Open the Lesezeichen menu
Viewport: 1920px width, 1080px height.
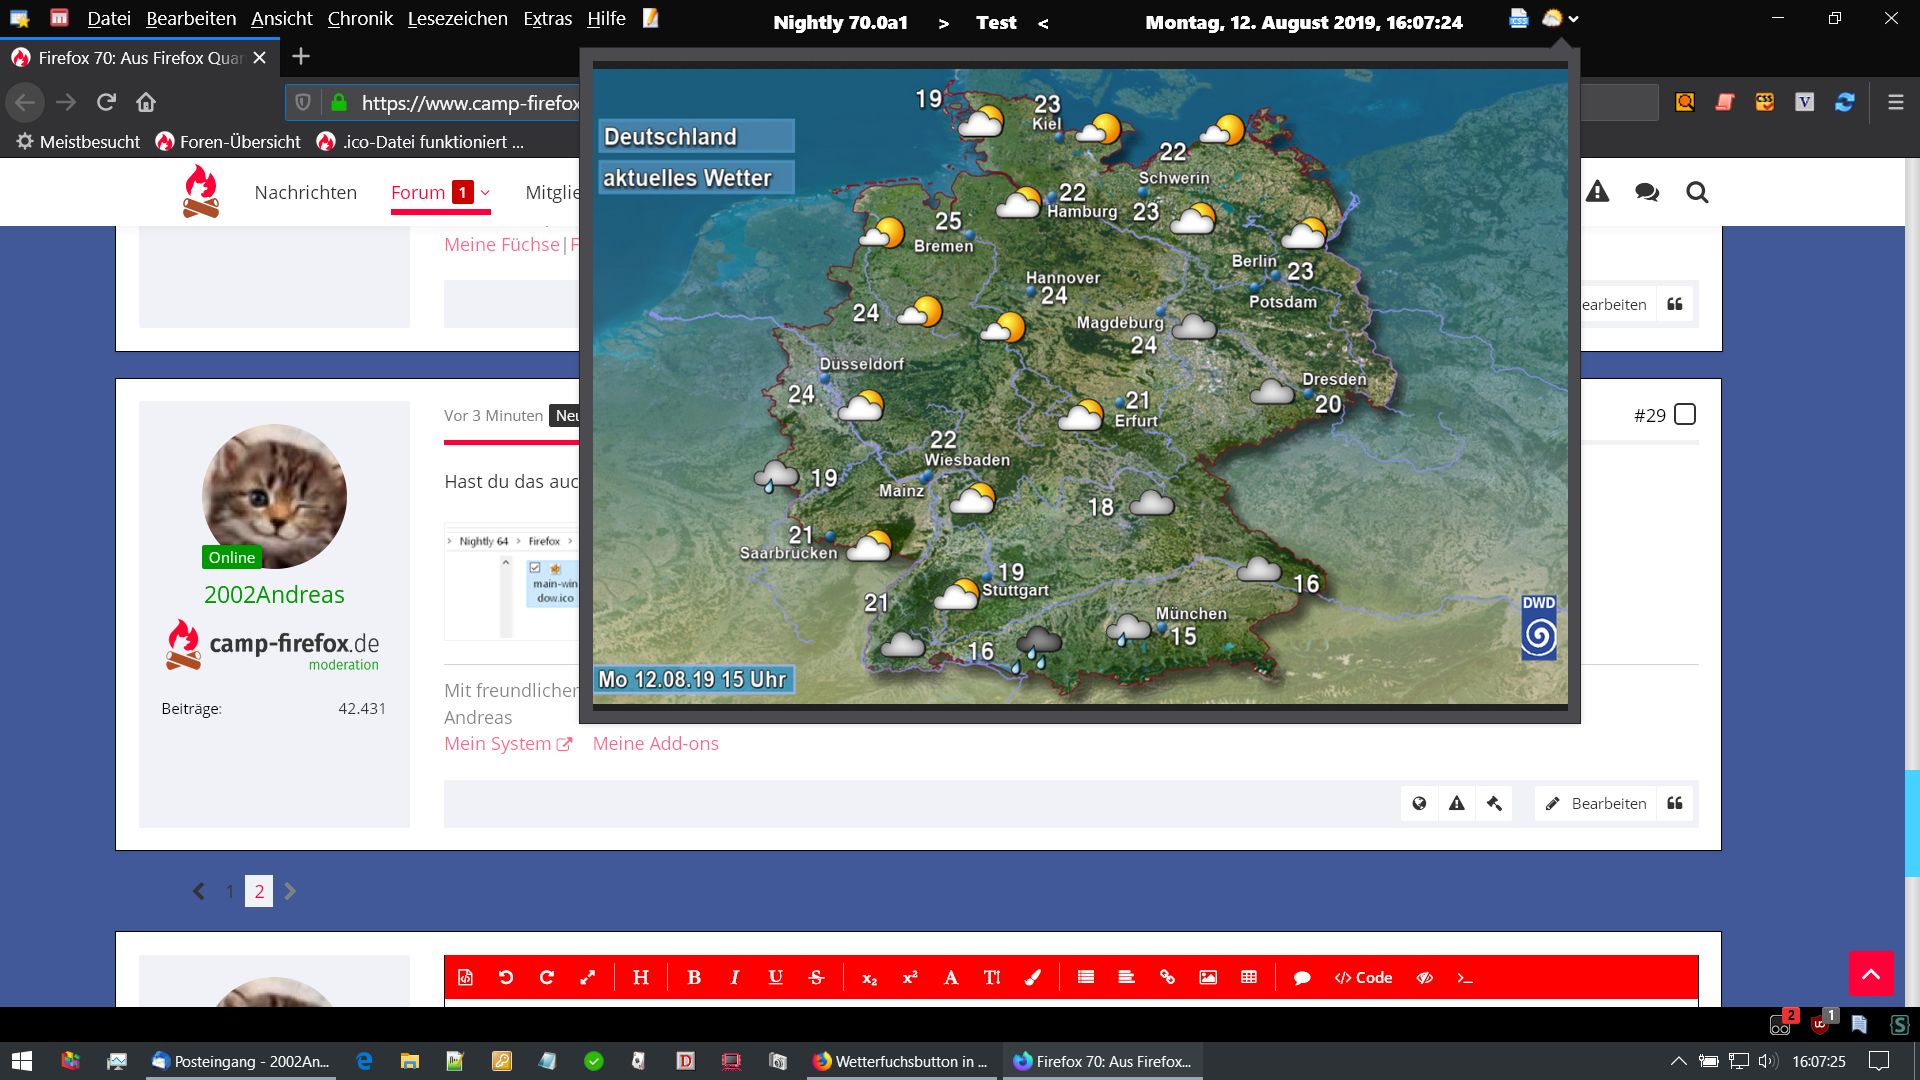(457, 19)
